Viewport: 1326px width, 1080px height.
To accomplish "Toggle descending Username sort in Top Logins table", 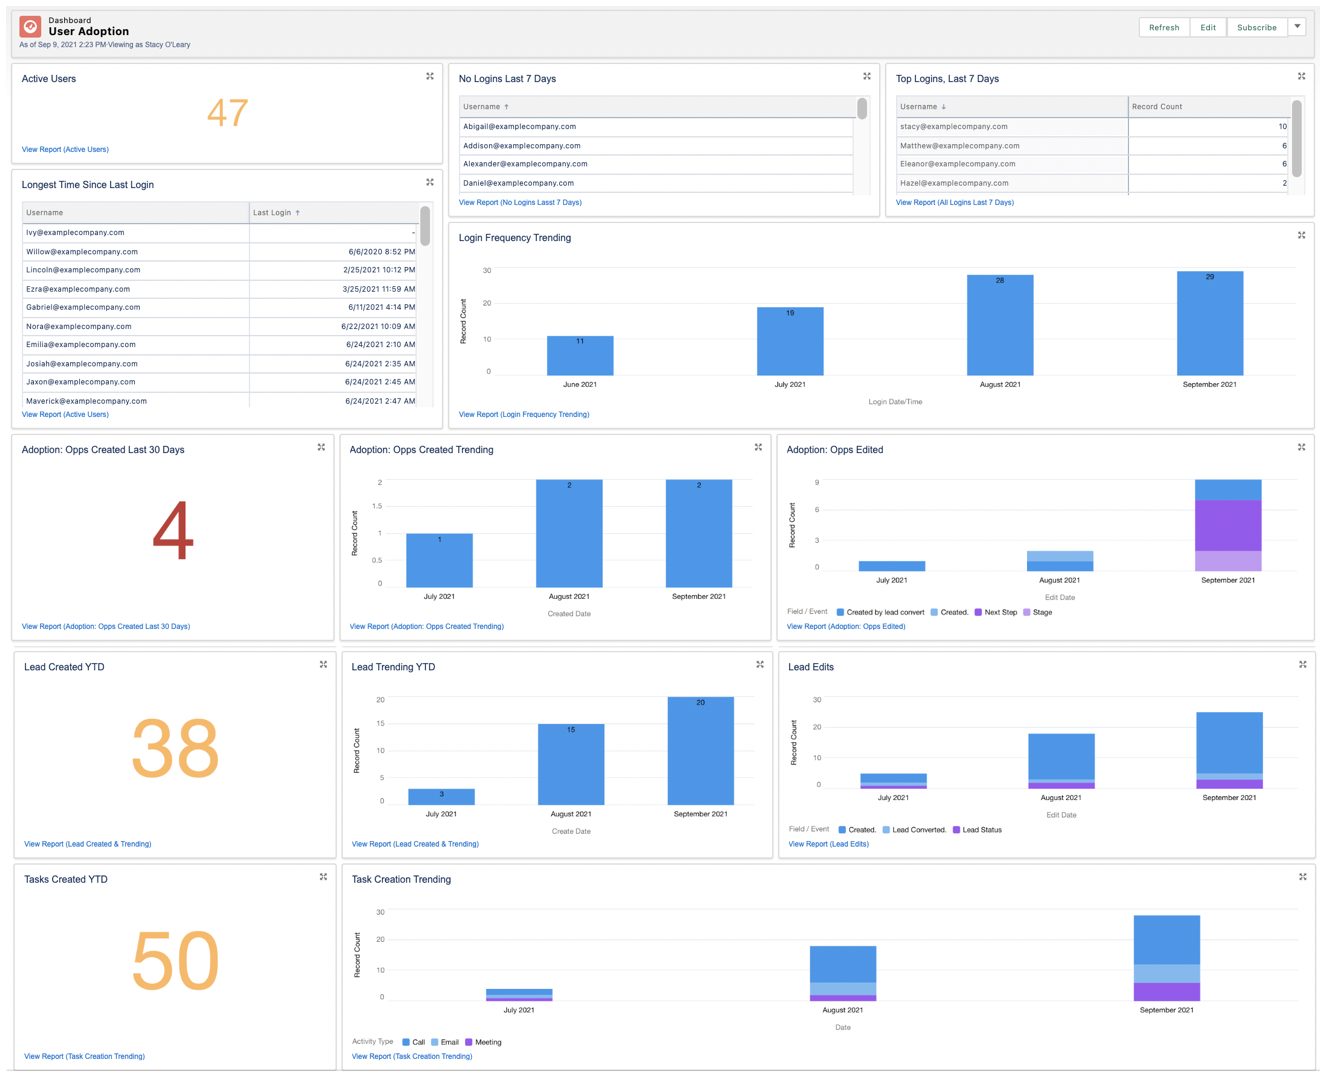I will tap(928, 106).
